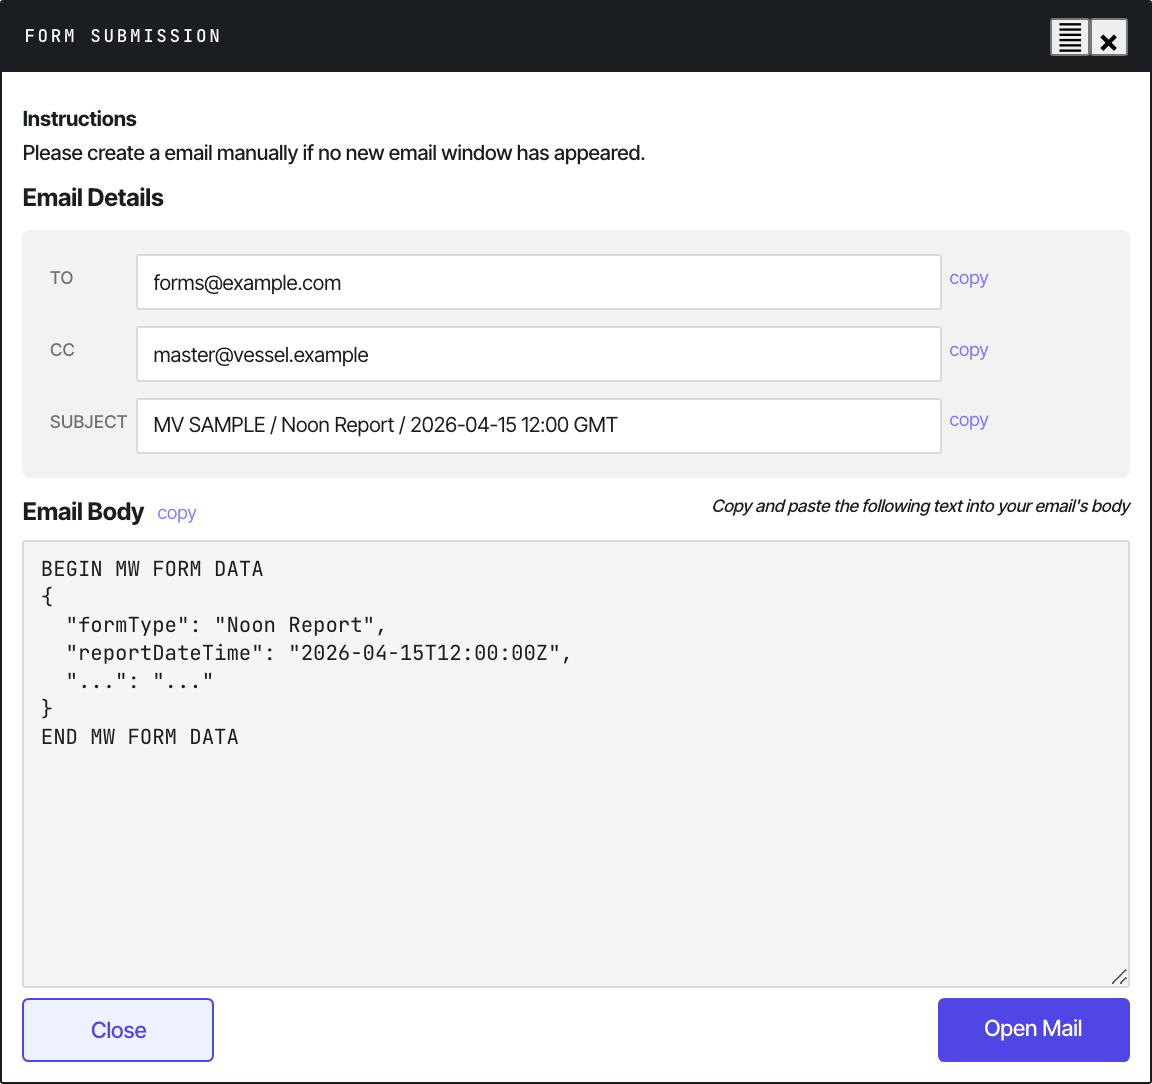This screenshot has height=1084, width=1152.
Task: Click inside the email body text area
Action: pyautogui.click(x=576, y=764)
